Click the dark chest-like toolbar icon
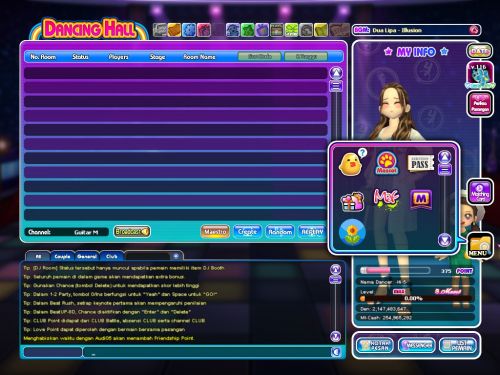This screenshot has height=375, width=500. point(277,30)
